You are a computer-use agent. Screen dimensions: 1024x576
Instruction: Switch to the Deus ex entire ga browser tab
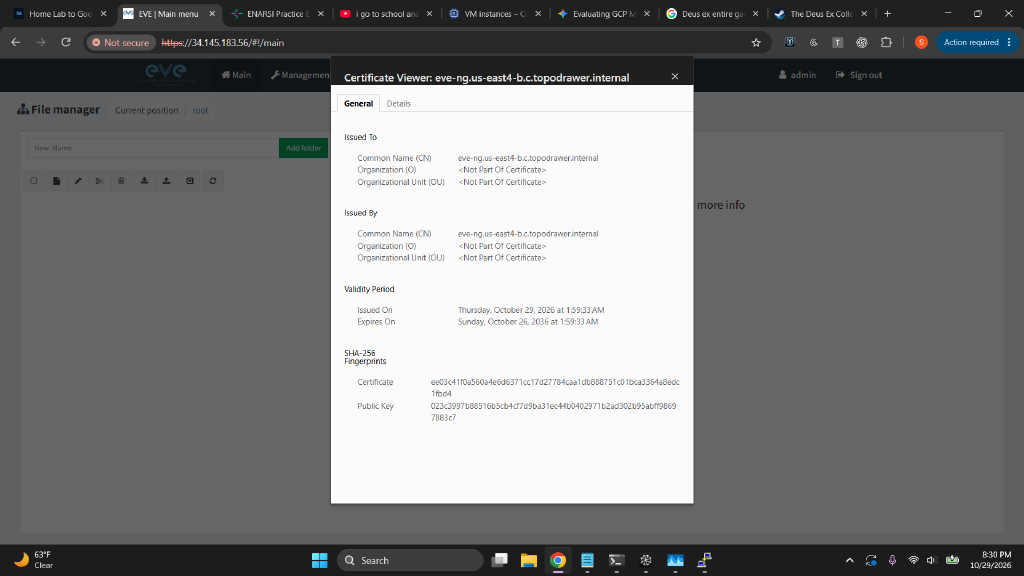coord(712,14)
